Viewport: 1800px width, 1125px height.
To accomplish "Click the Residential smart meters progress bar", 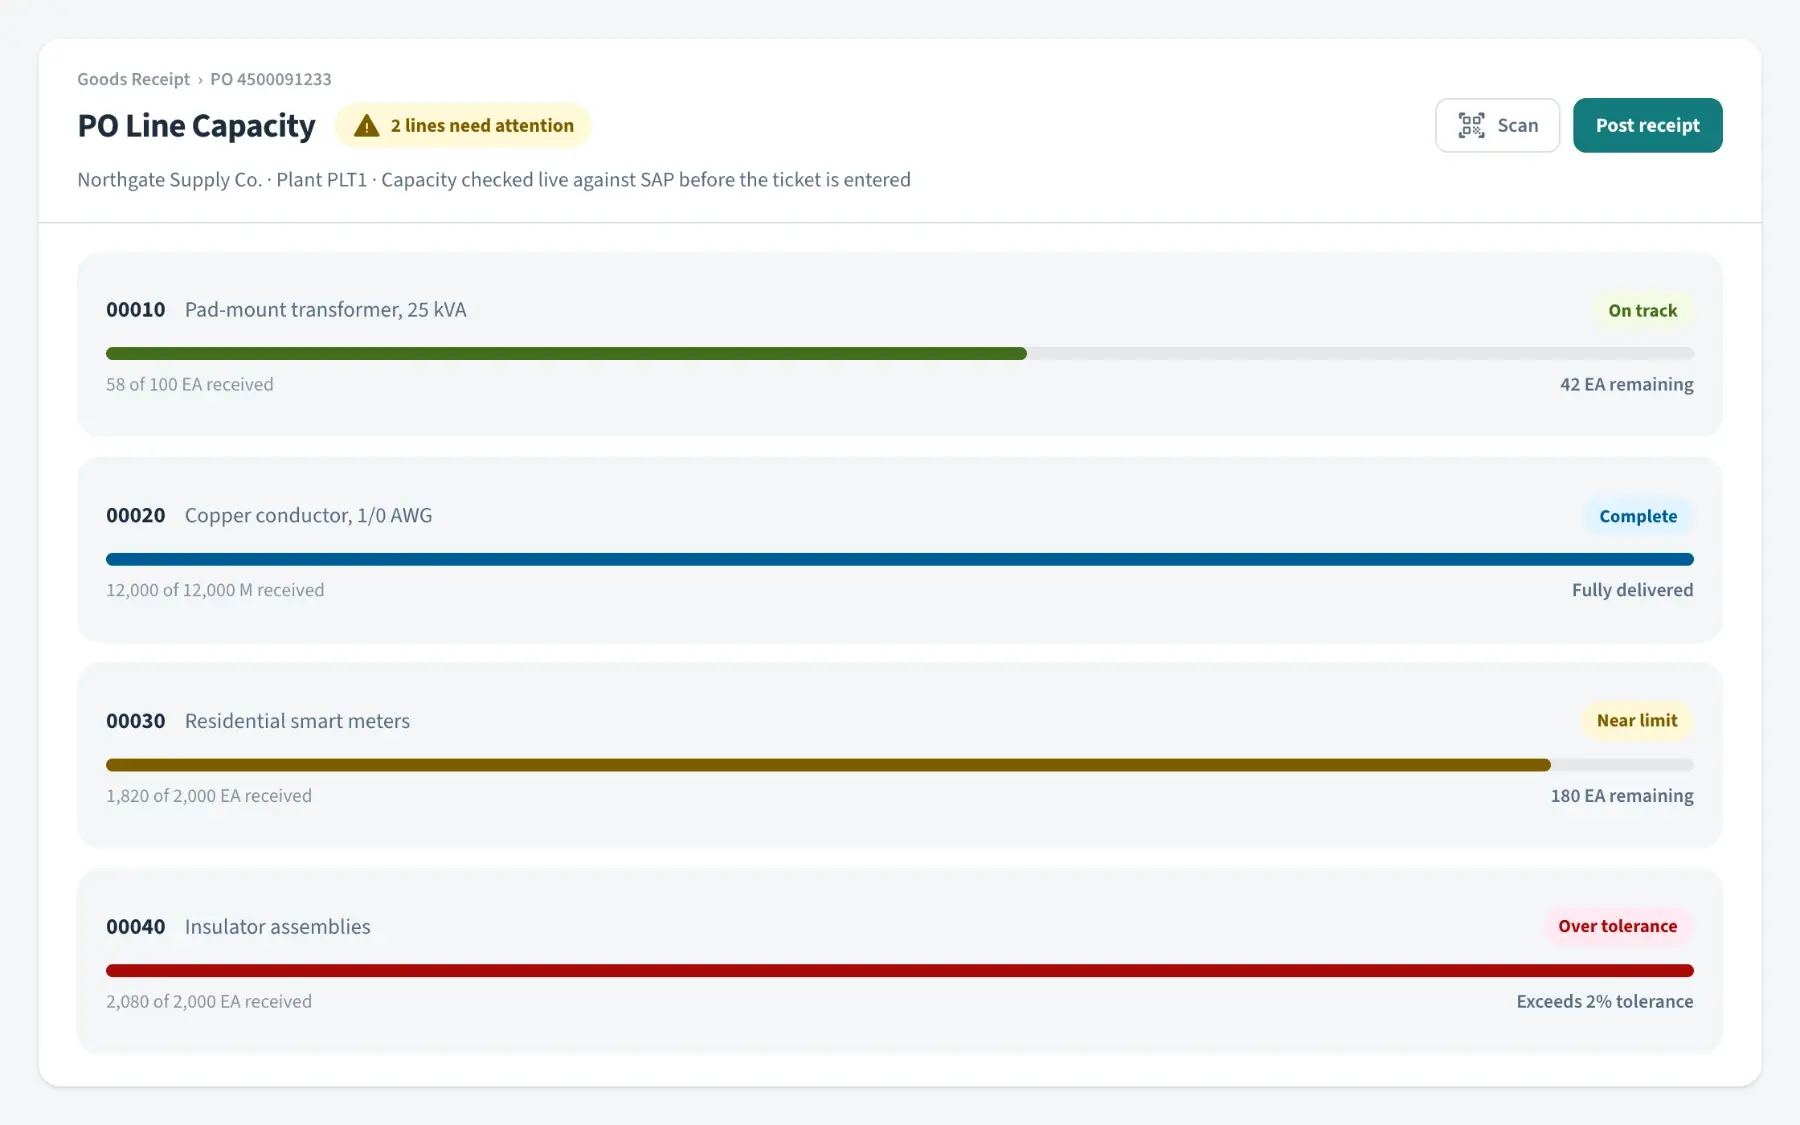I will coord(900,765).
